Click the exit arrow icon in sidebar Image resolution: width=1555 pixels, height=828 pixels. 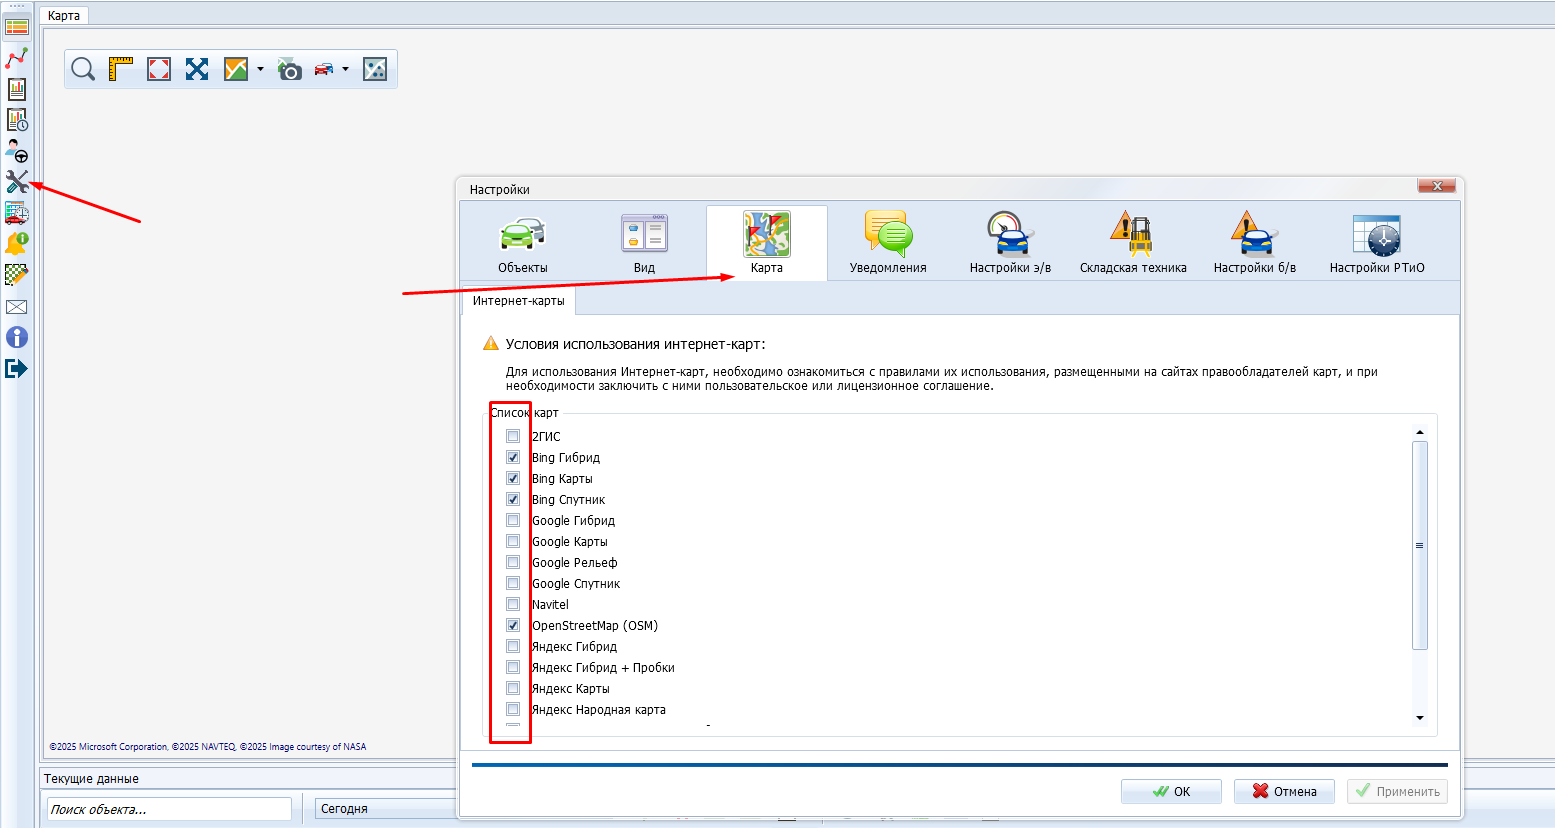(x=17, y=369)
